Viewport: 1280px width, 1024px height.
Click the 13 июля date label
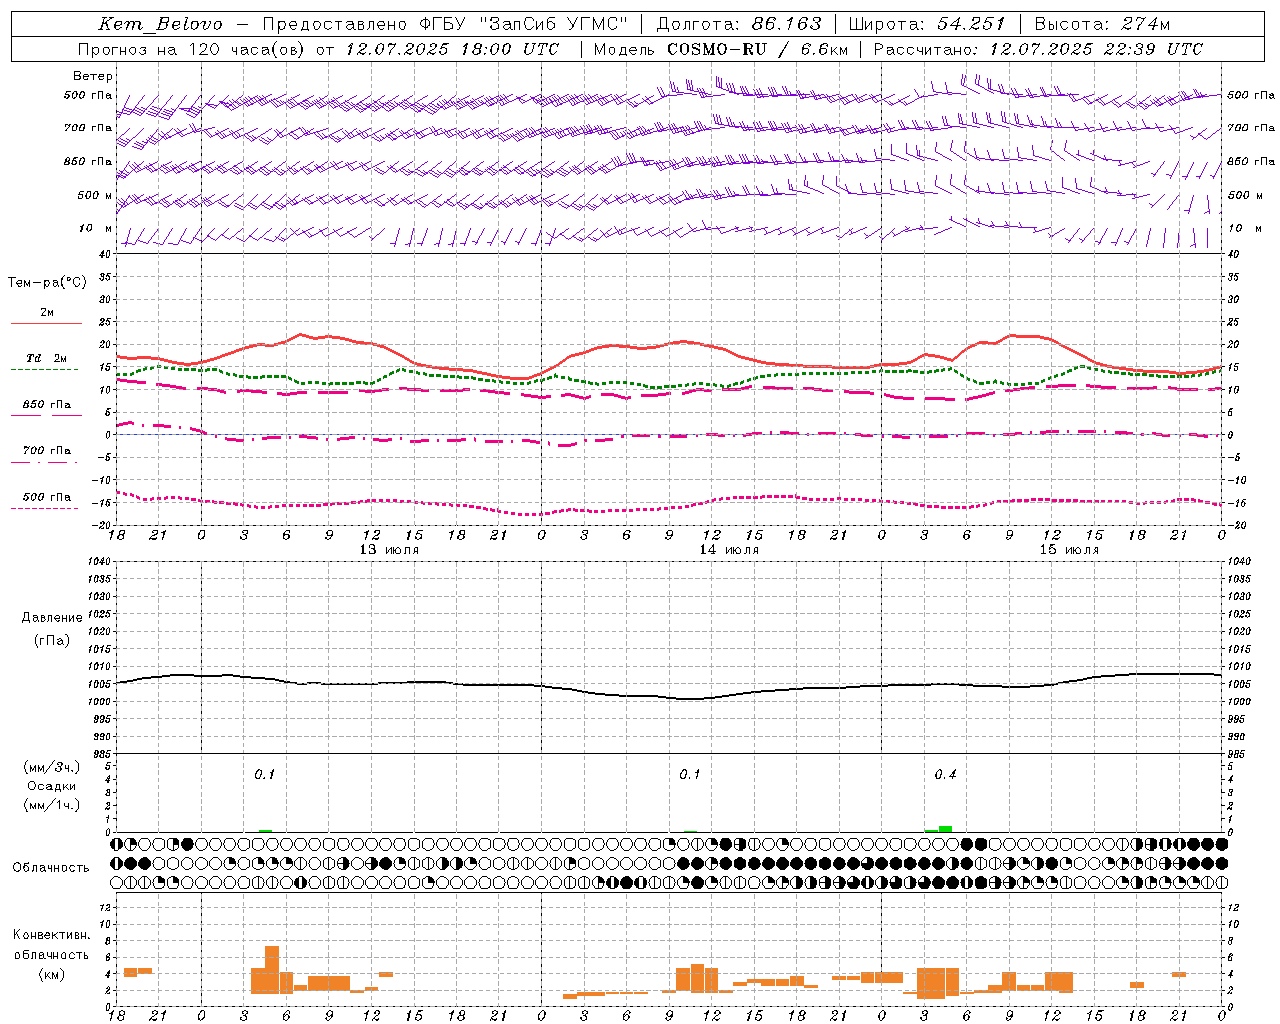389,550
